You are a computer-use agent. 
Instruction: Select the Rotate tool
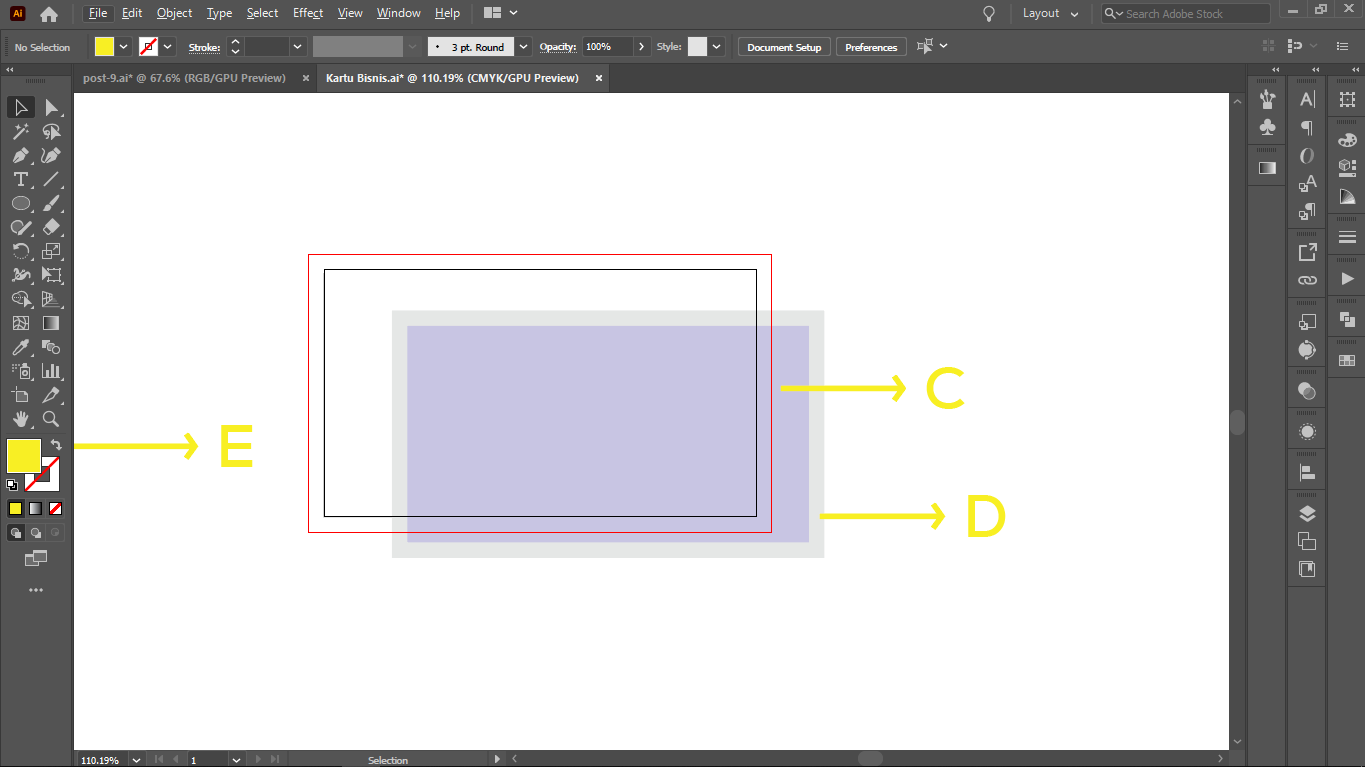21,251
